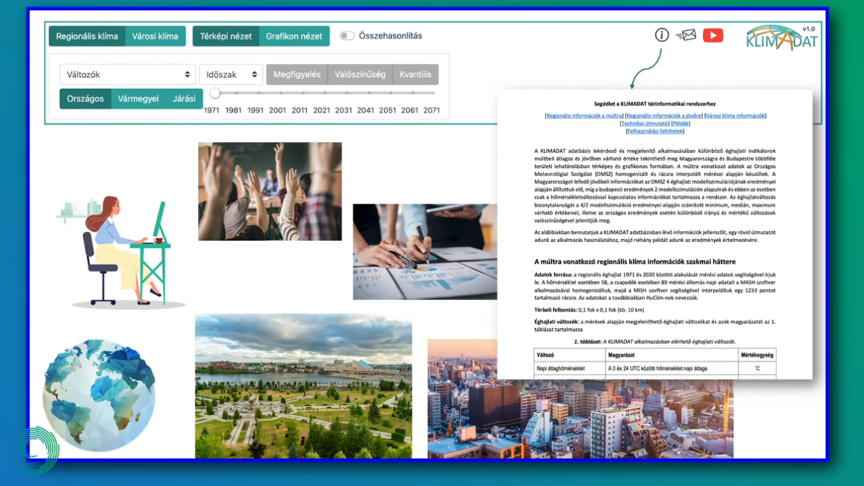Click the year slider handle at 1971

[x=214, y=93]
